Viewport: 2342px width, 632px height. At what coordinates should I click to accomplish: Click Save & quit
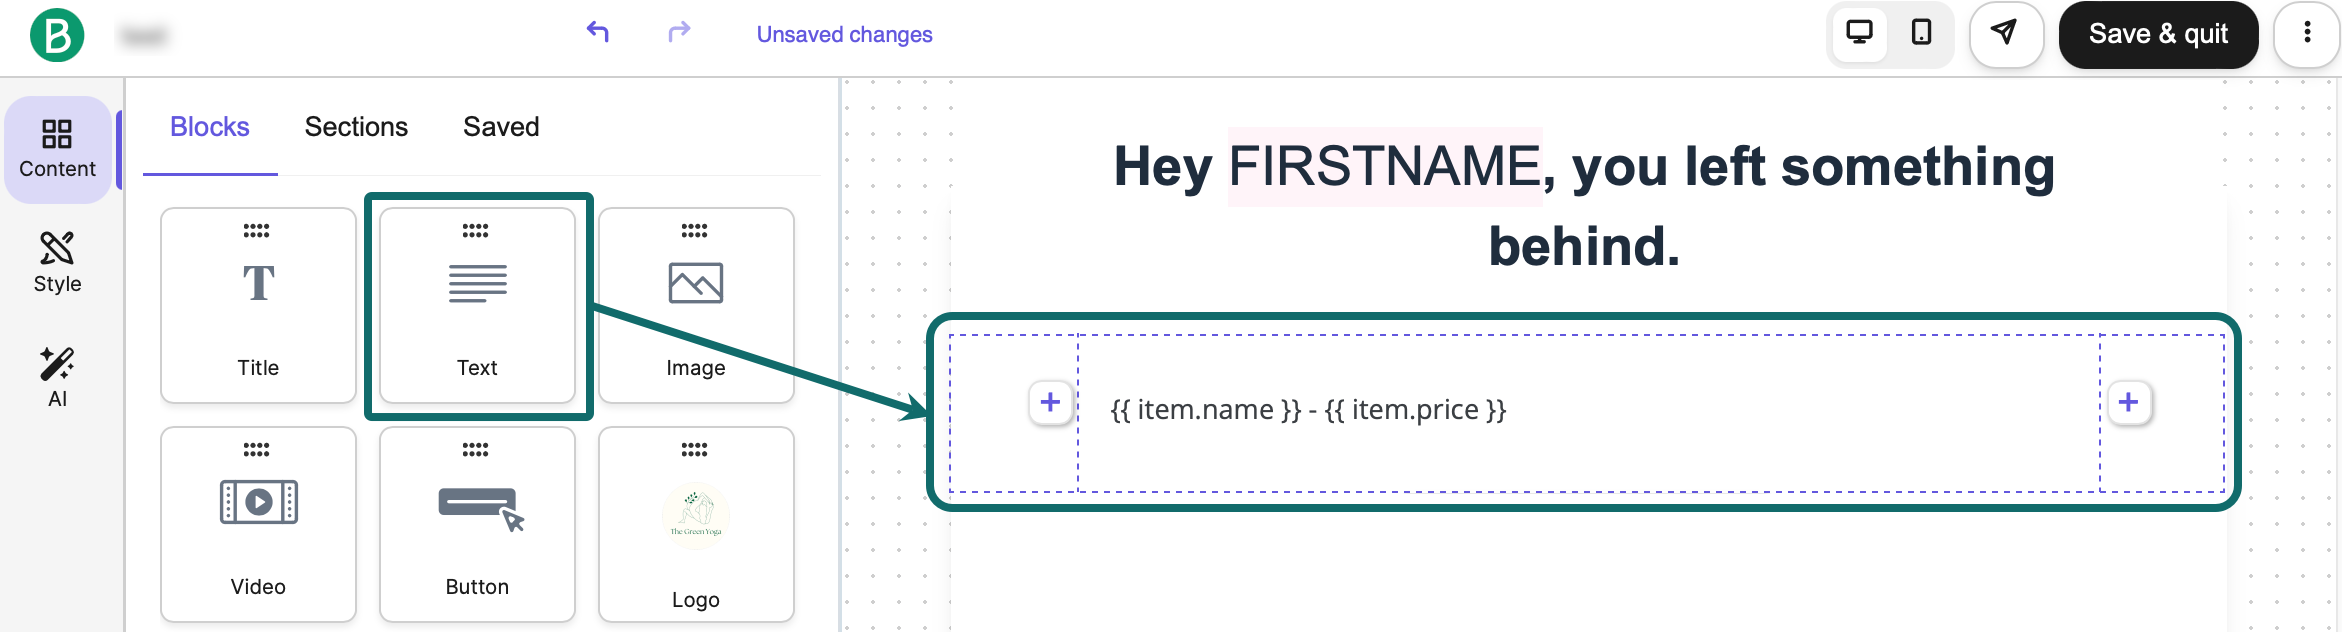2158,34
